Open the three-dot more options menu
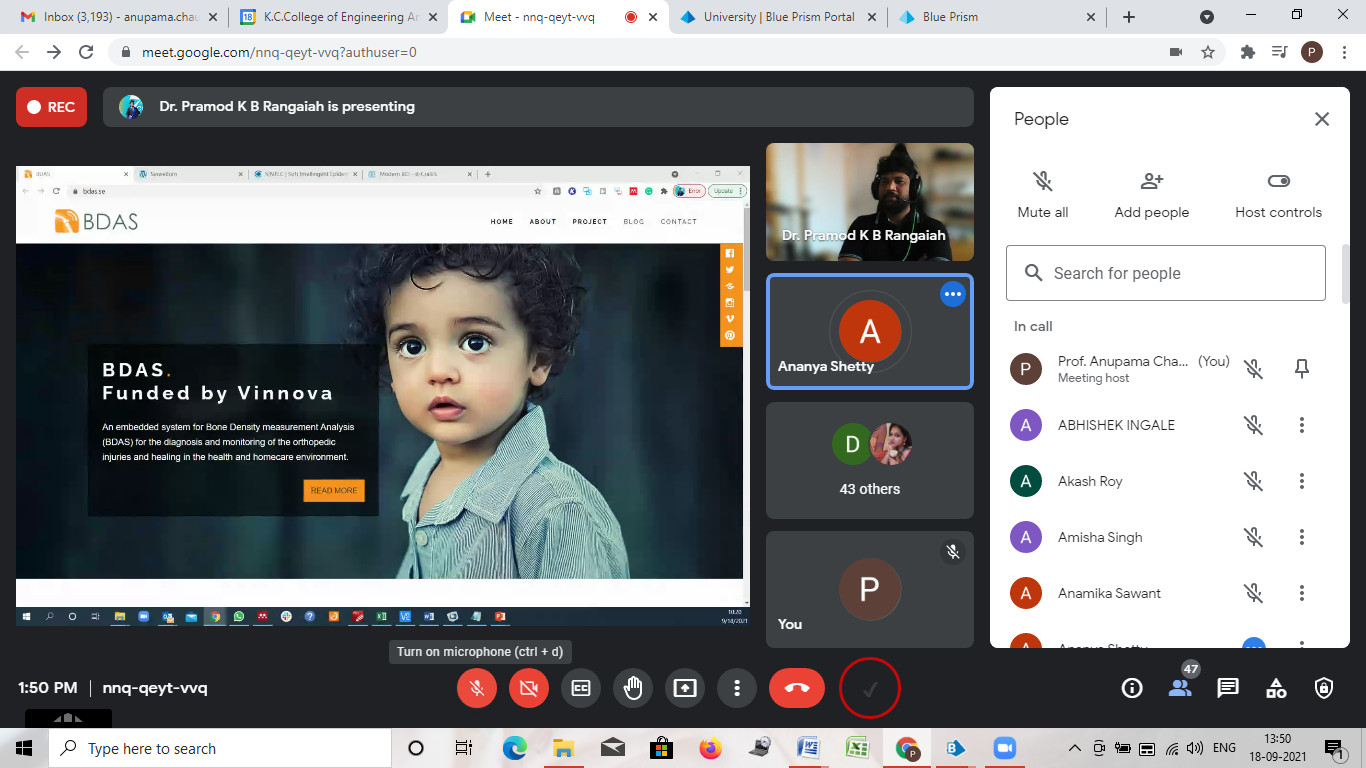The height and width of the screenshot is (768, 1366). (x=737, y=688)
